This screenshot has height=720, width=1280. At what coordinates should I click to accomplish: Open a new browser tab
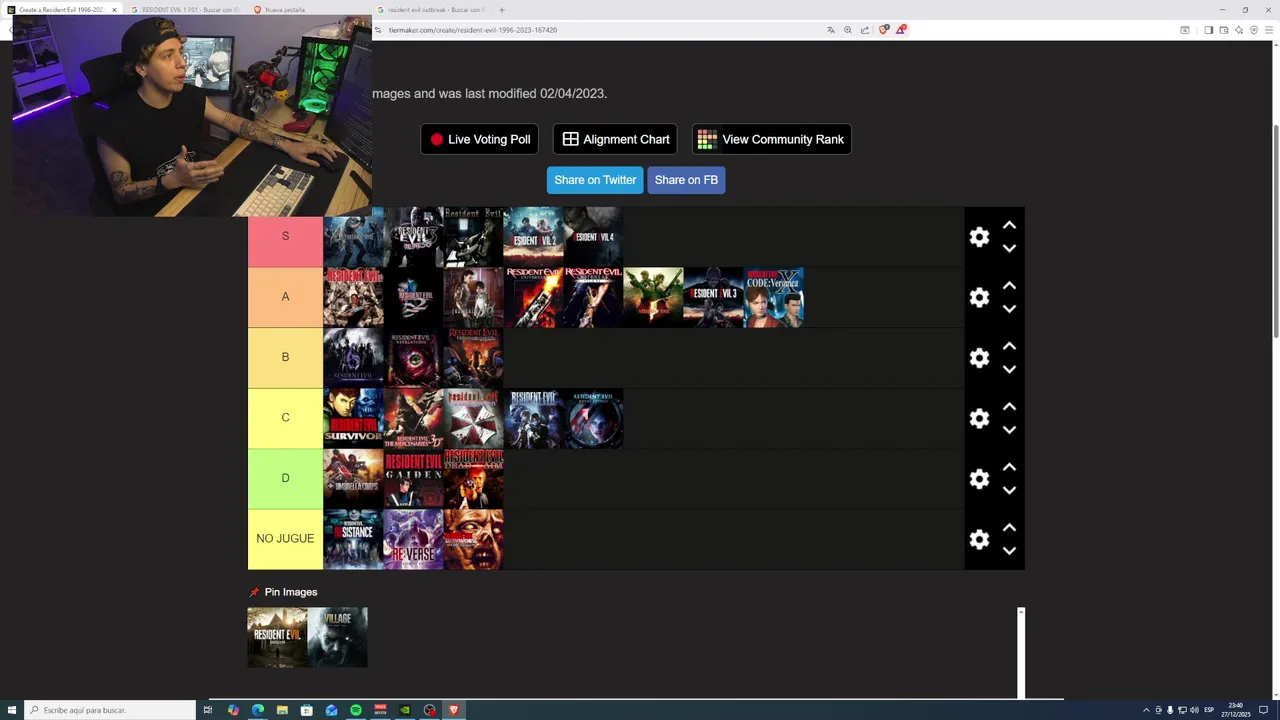click(502, 9)
